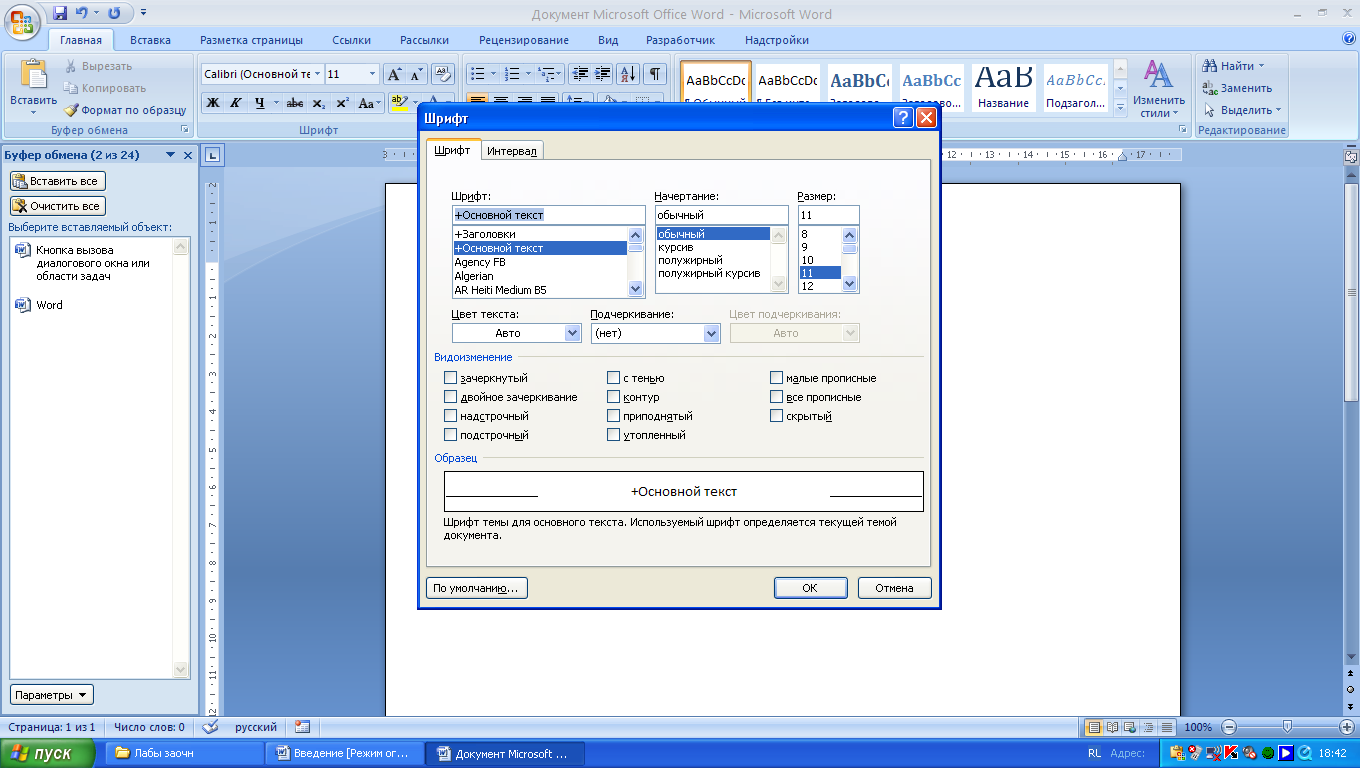Screen dimensions: 1360x768
Task: Open the Параметры dropdown in the clipboard pane
Action: pyautogui.click(x=51, y=695)
